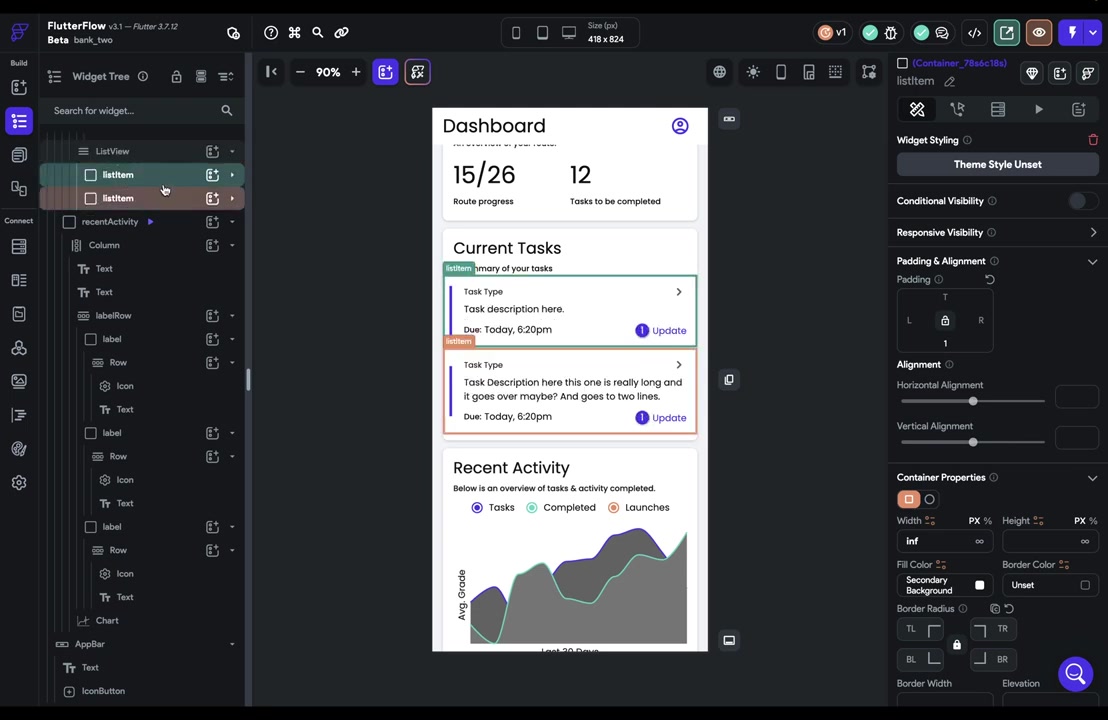
Task: Click the help question mark icon
Action: click(271, 33)
